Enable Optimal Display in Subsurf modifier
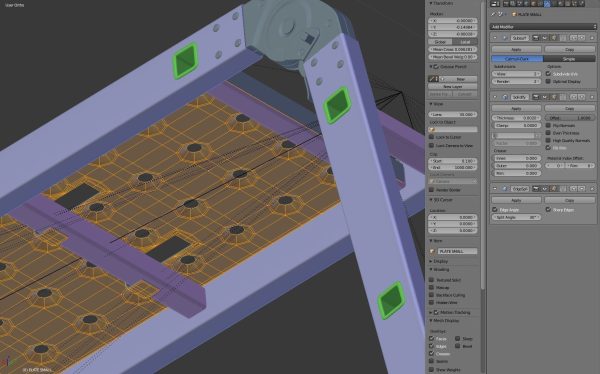The width and height of the screenshot is (600, 374). click(x=548, y=82)
